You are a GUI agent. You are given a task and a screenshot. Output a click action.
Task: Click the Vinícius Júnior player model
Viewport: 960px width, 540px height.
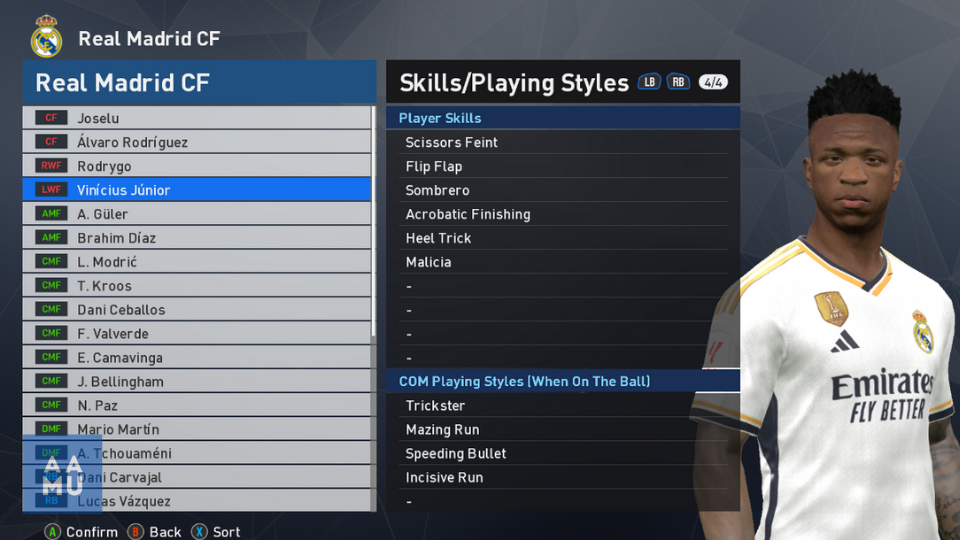pyautogui.click(x=839, y=306)
